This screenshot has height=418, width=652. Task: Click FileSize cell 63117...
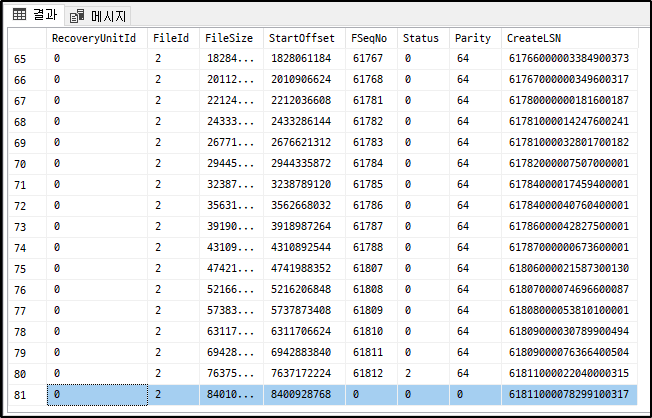point(231,331)
